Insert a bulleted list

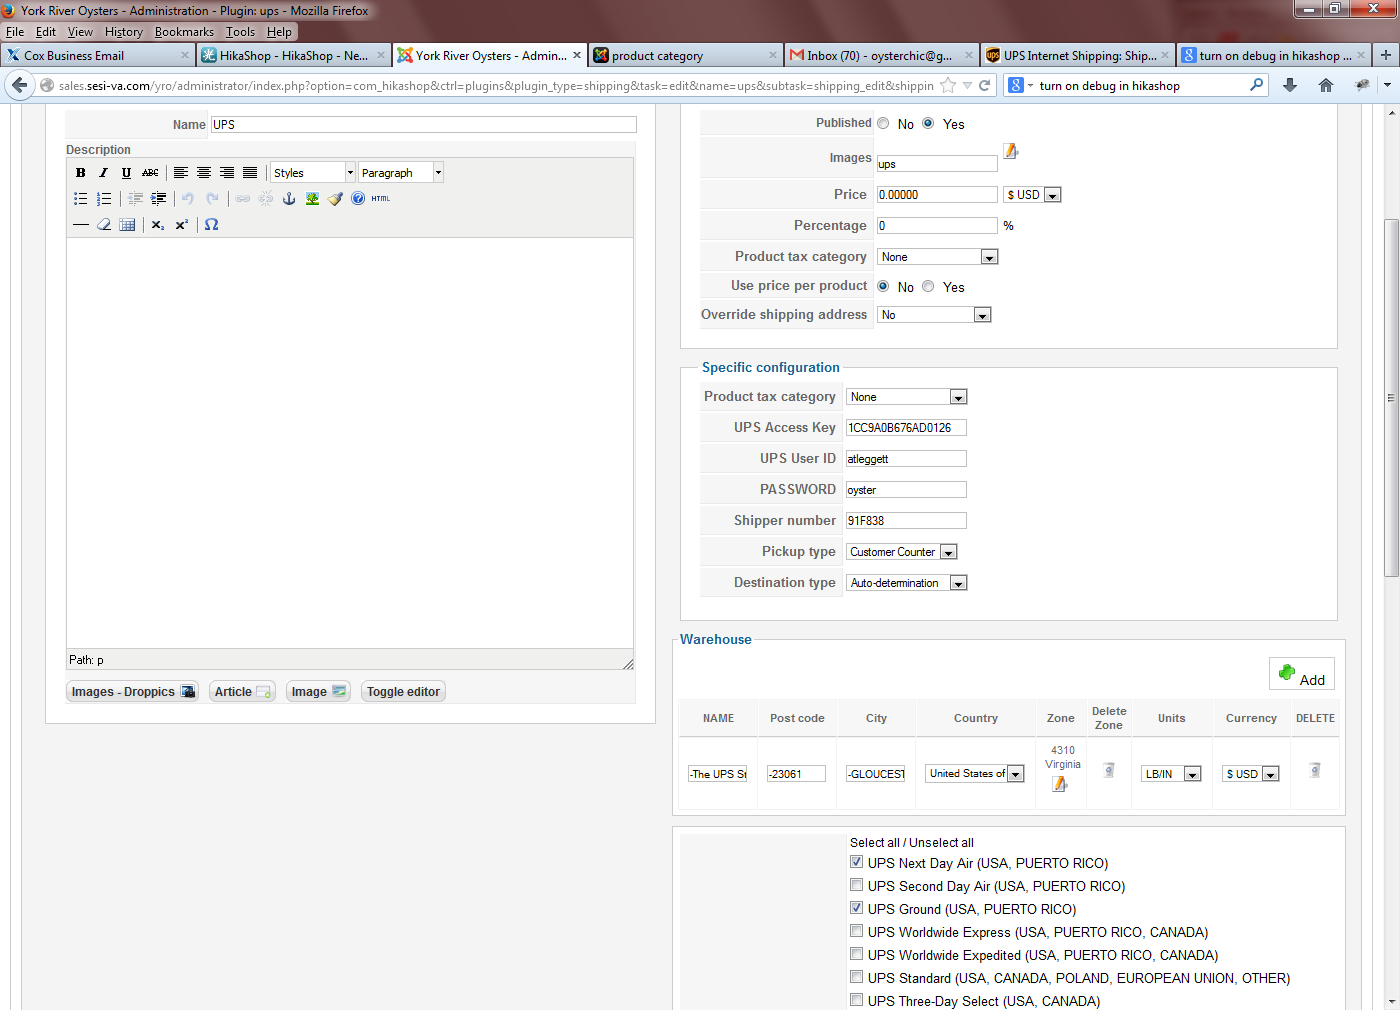click(x=81, y=199)
